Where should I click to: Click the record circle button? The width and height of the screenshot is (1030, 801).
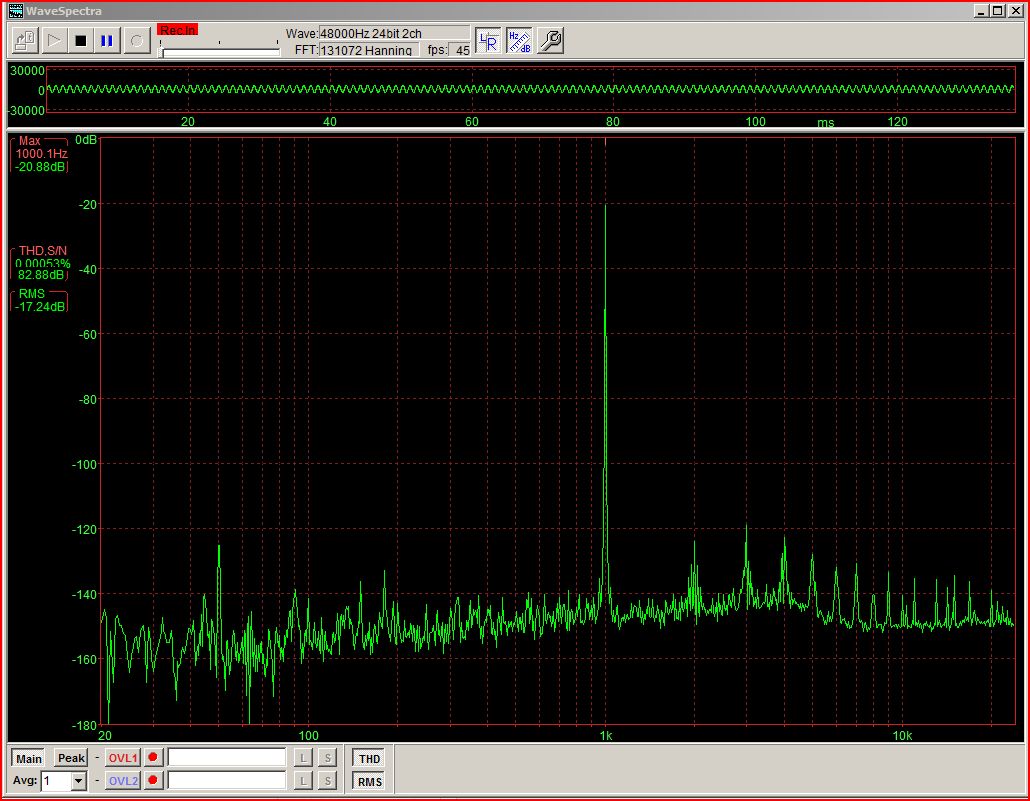tap(137, 41)
